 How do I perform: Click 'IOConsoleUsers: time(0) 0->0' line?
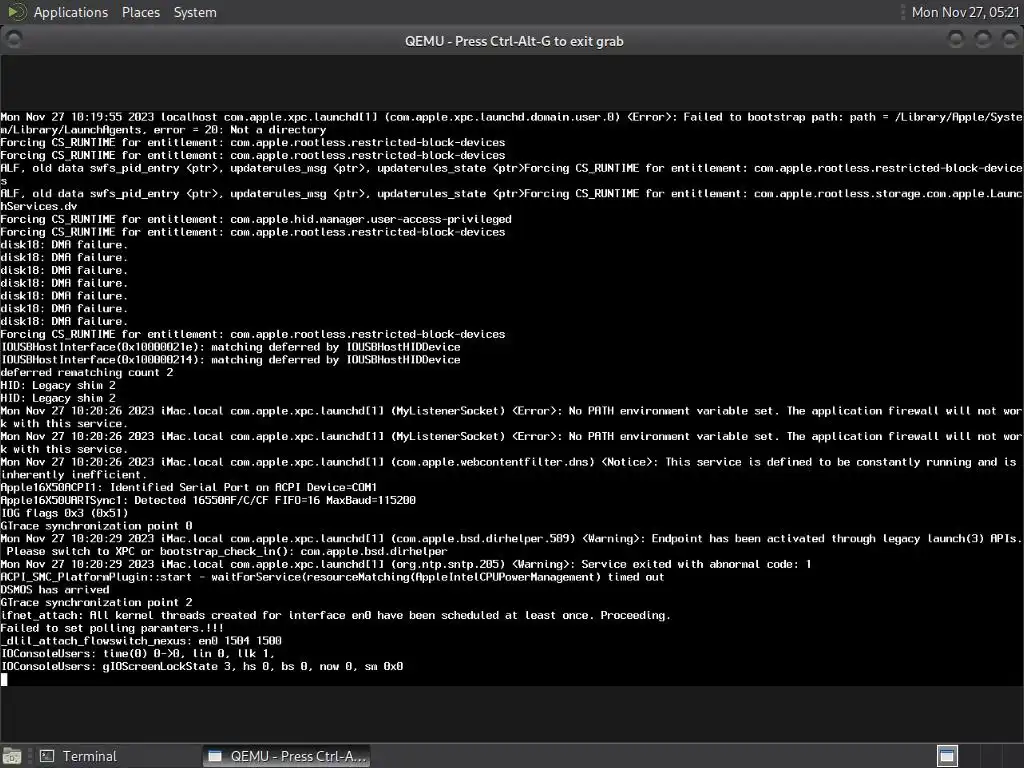pyautogui.click(x=138, y=654)
